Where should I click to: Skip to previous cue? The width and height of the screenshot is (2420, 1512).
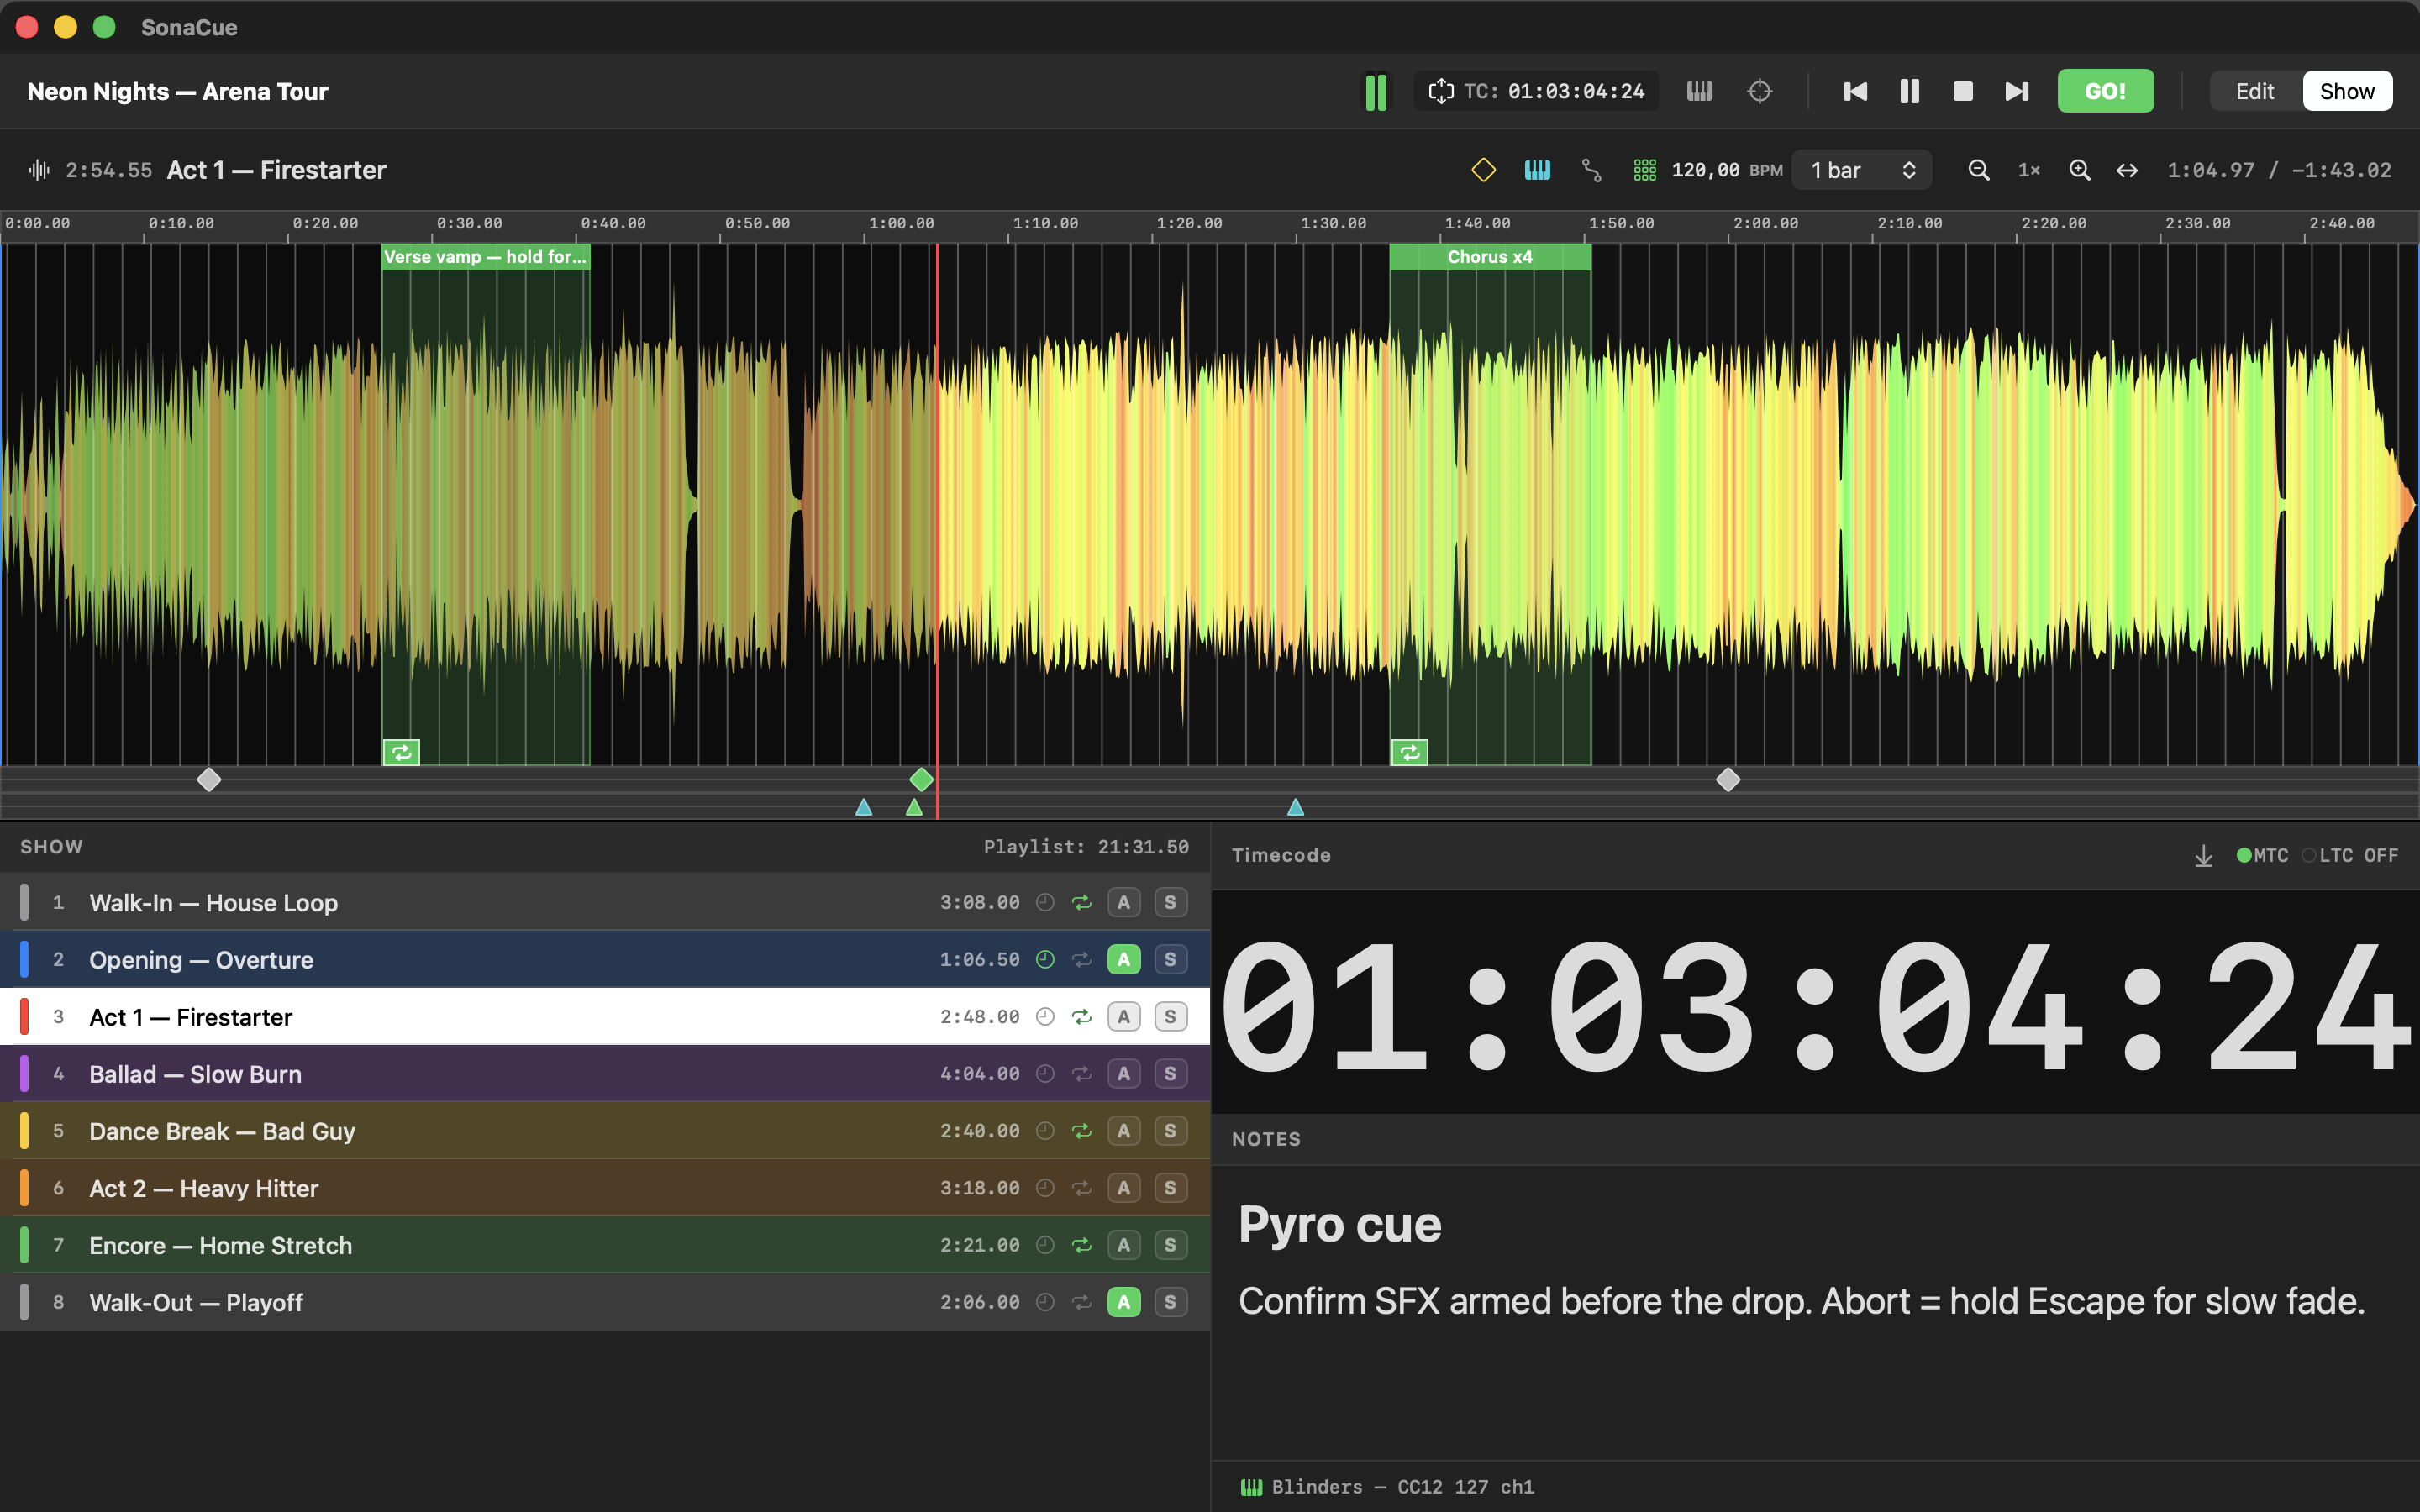point(1855,91)
